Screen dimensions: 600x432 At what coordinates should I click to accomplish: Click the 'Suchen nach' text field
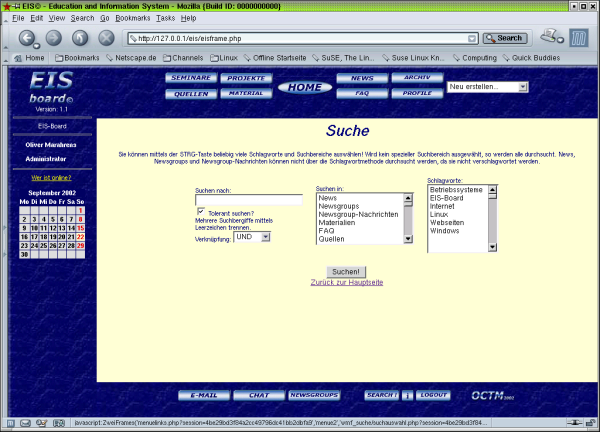(x=248, y=200)
